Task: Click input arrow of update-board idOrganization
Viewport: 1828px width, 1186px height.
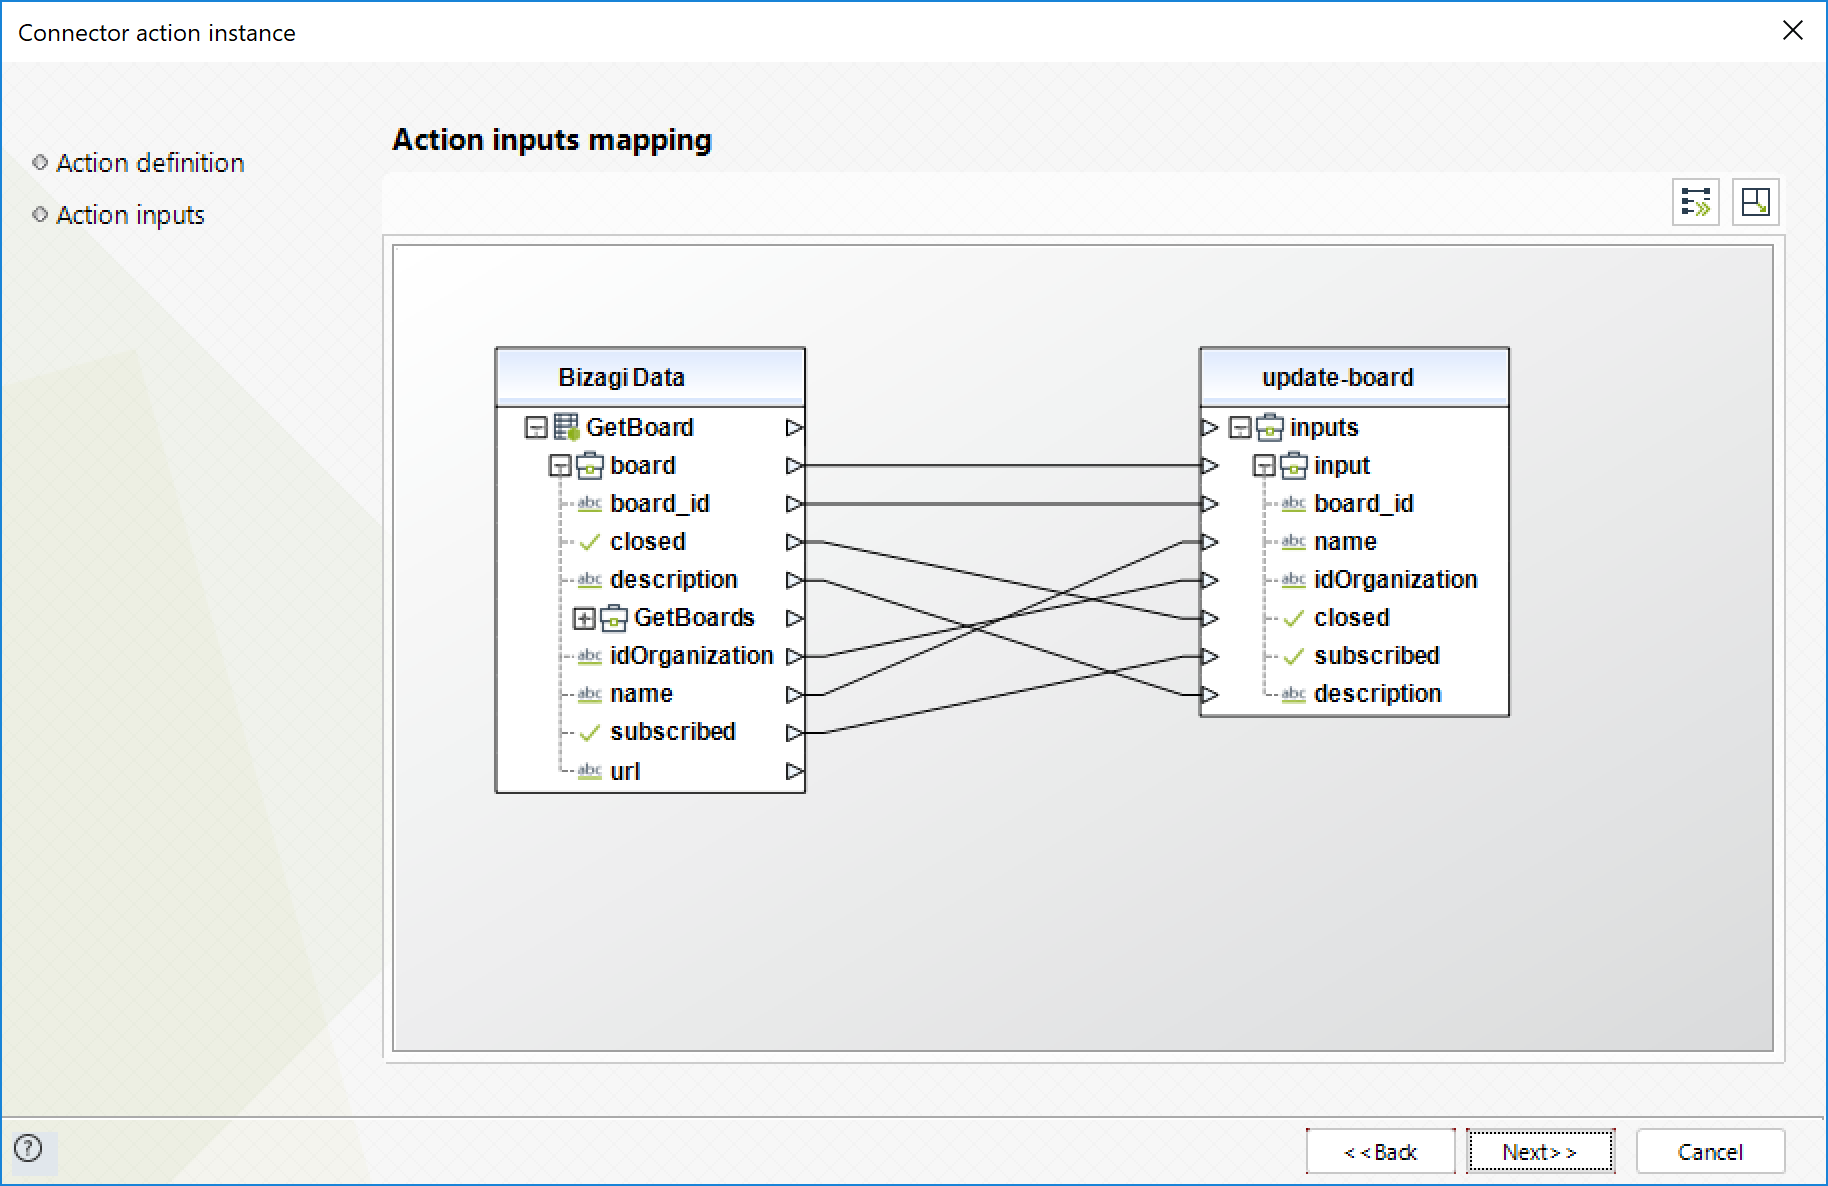Action: (1210, 579)
